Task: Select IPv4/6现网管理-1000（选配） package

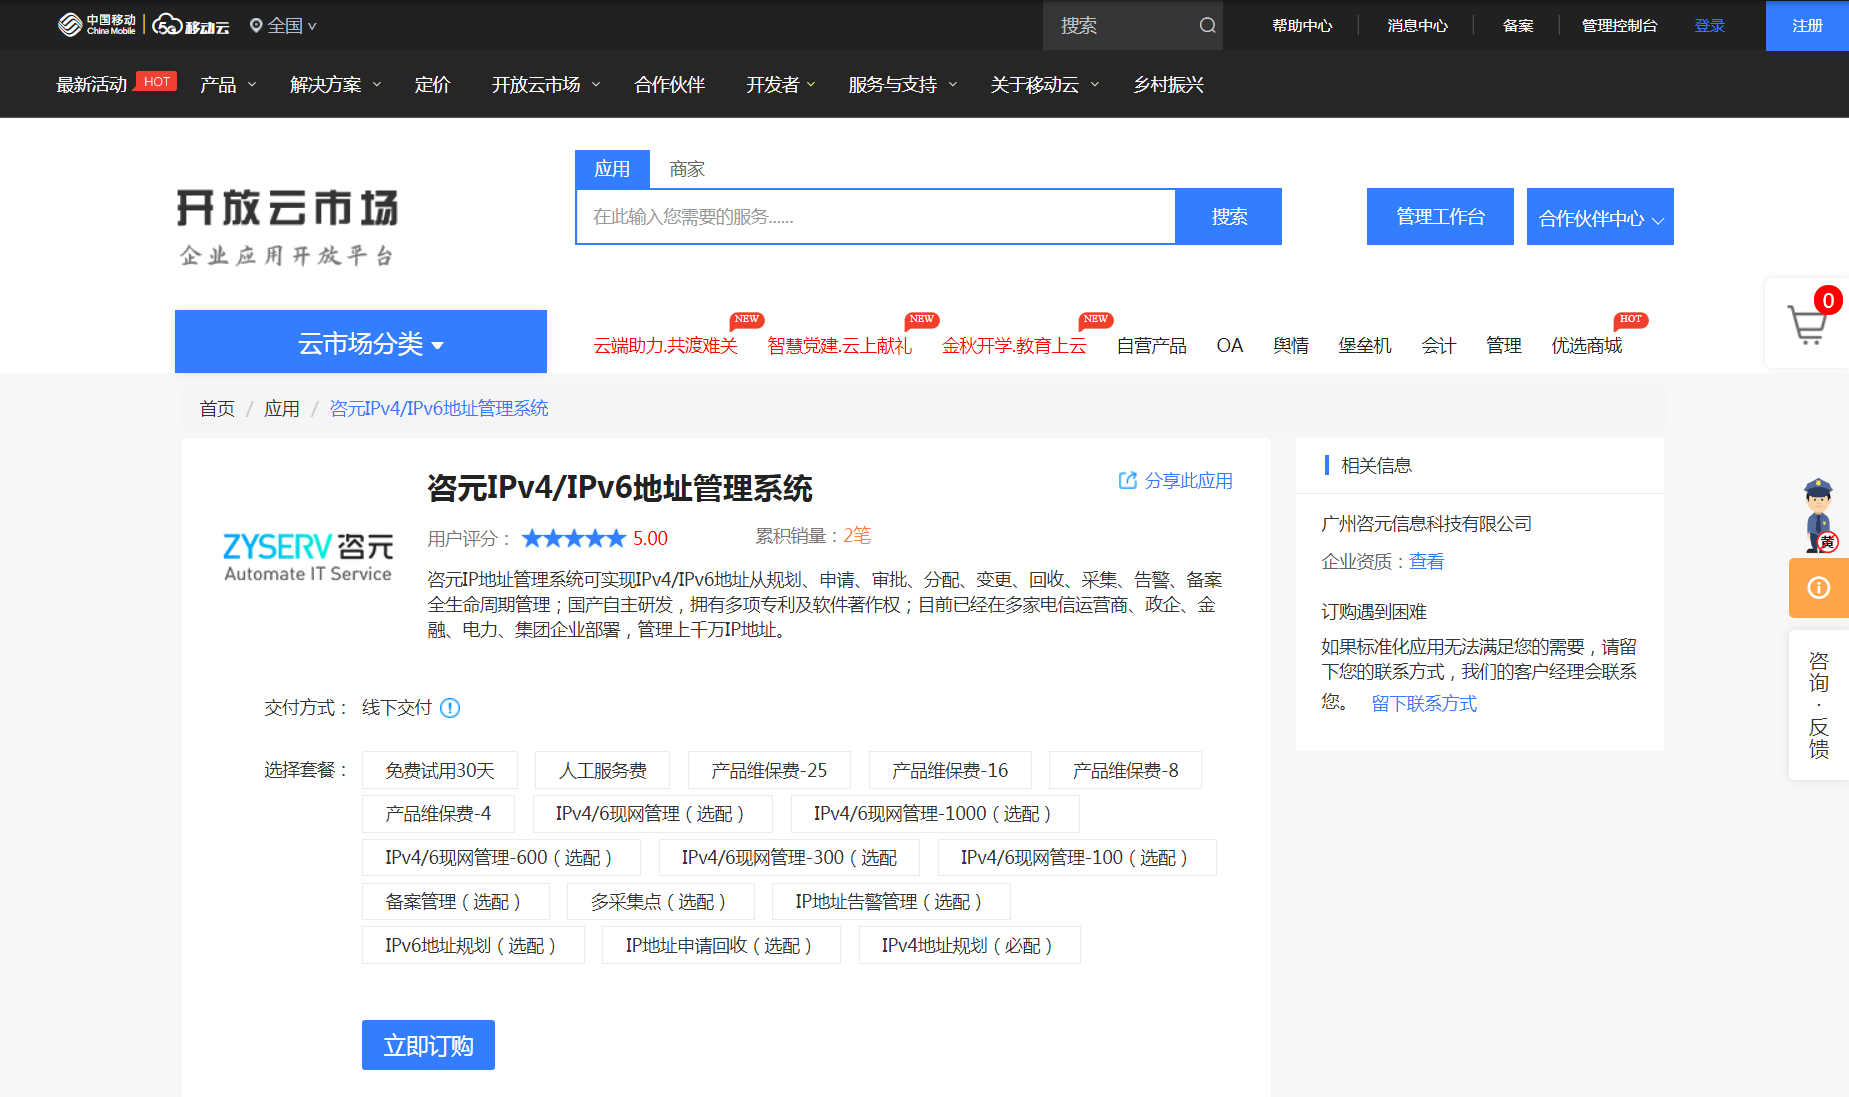Action: point(935,814)
